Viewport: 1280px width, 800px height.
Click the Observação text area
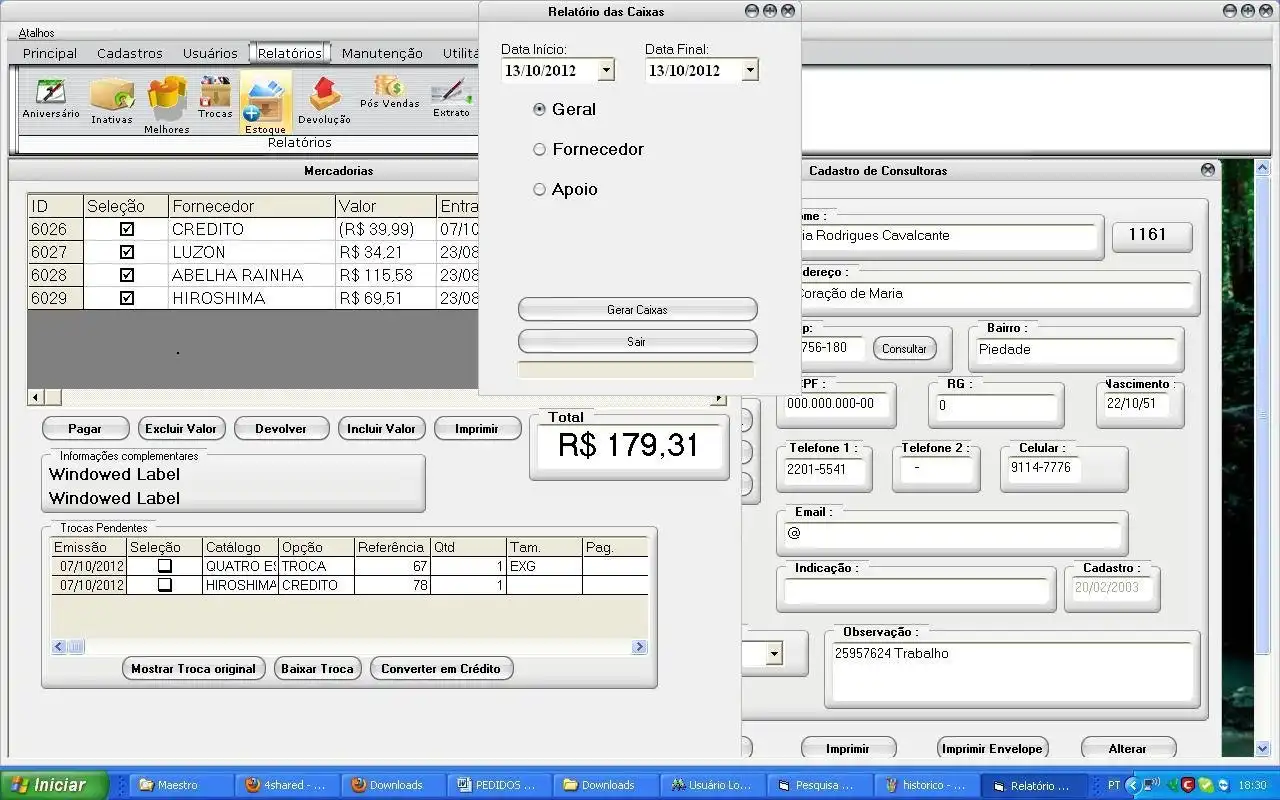click(1013, 671)
